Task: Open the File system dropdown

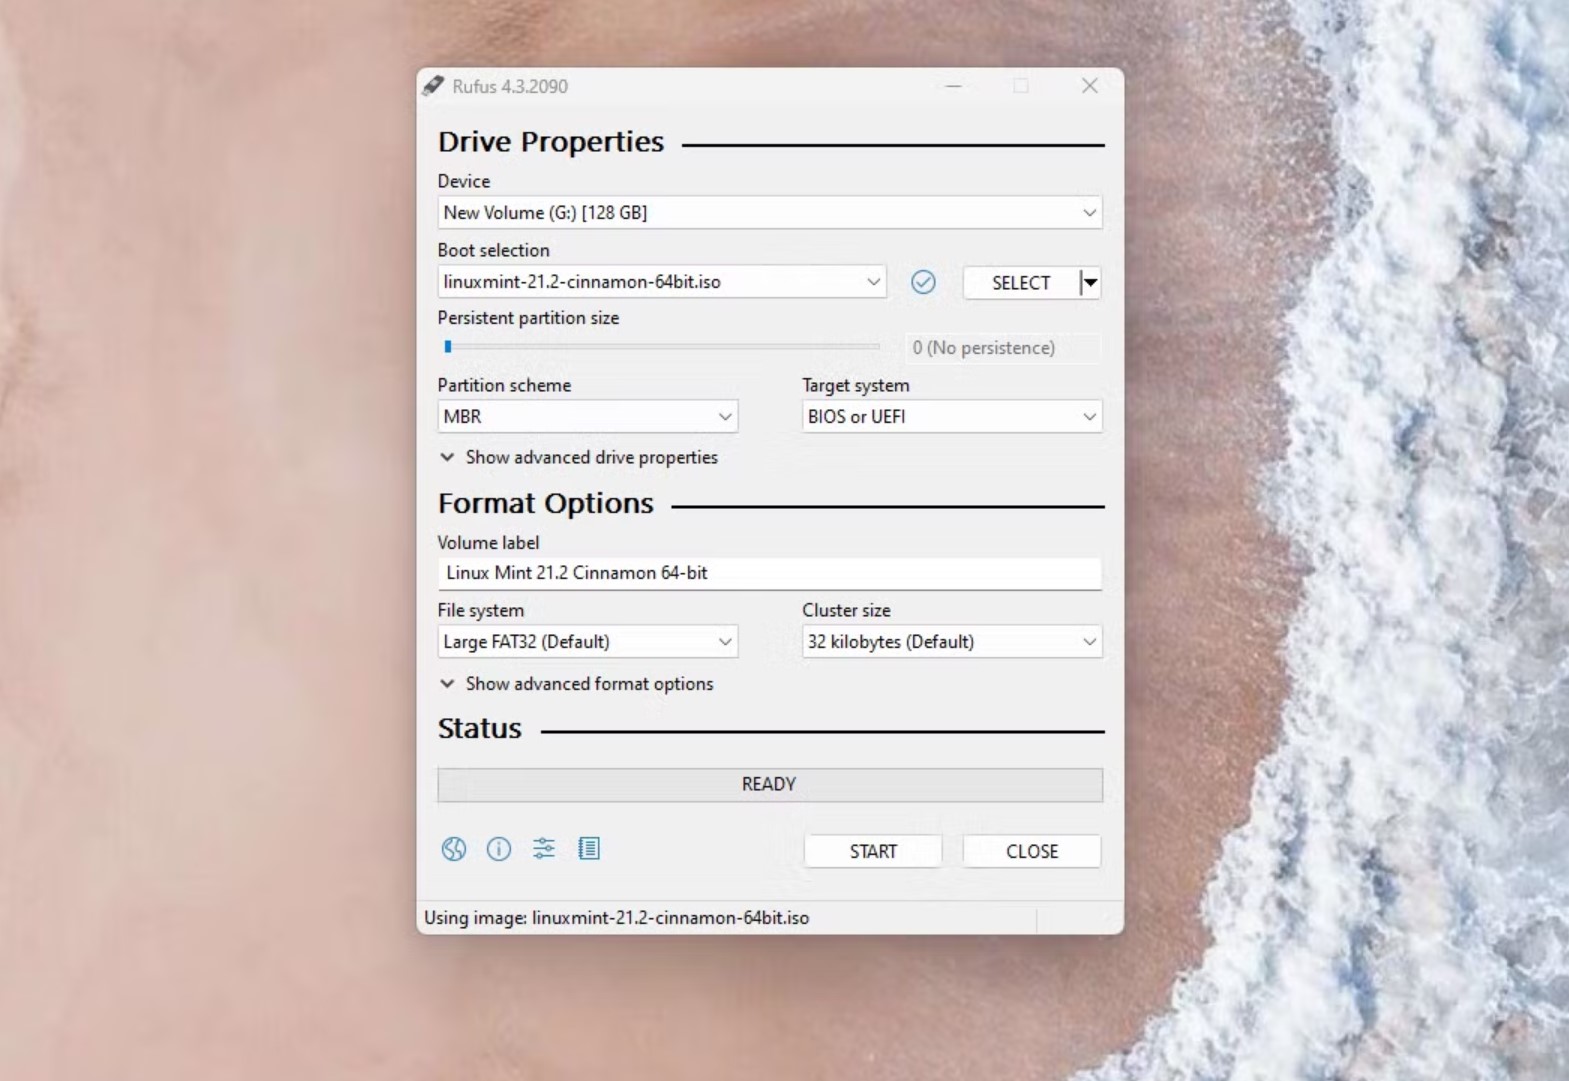Action: coord(588,641)
